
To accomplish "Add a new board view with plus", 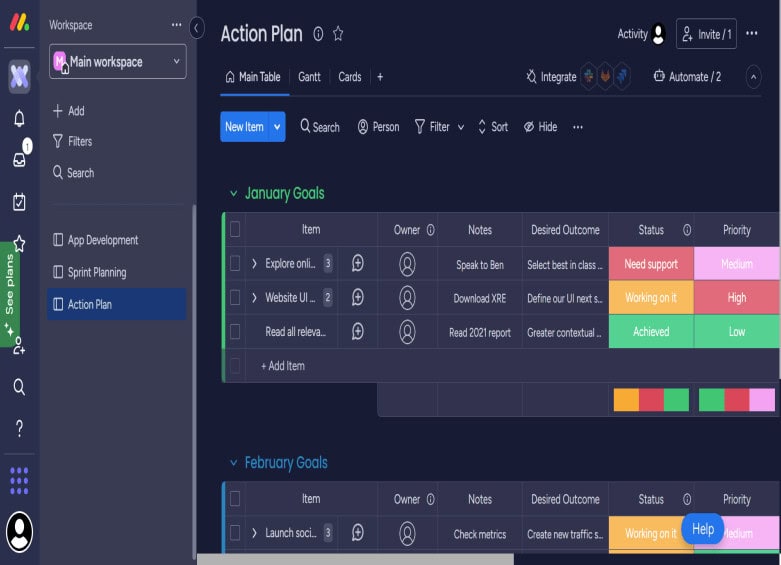I will tap(380, 77).
